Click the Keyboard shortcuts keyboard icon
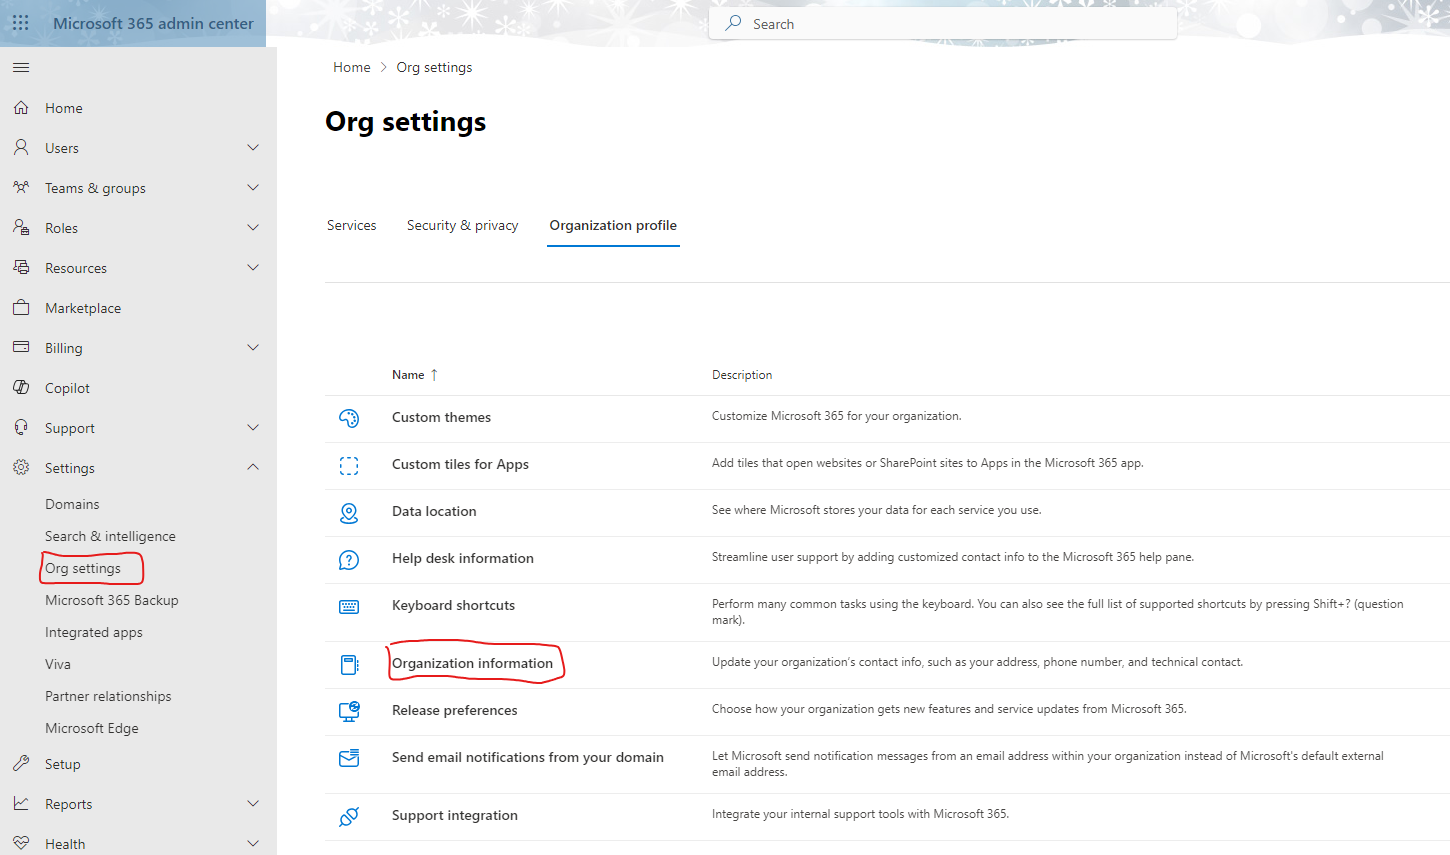The height and width of the screenshot is (855, 1450). [349, 607]
